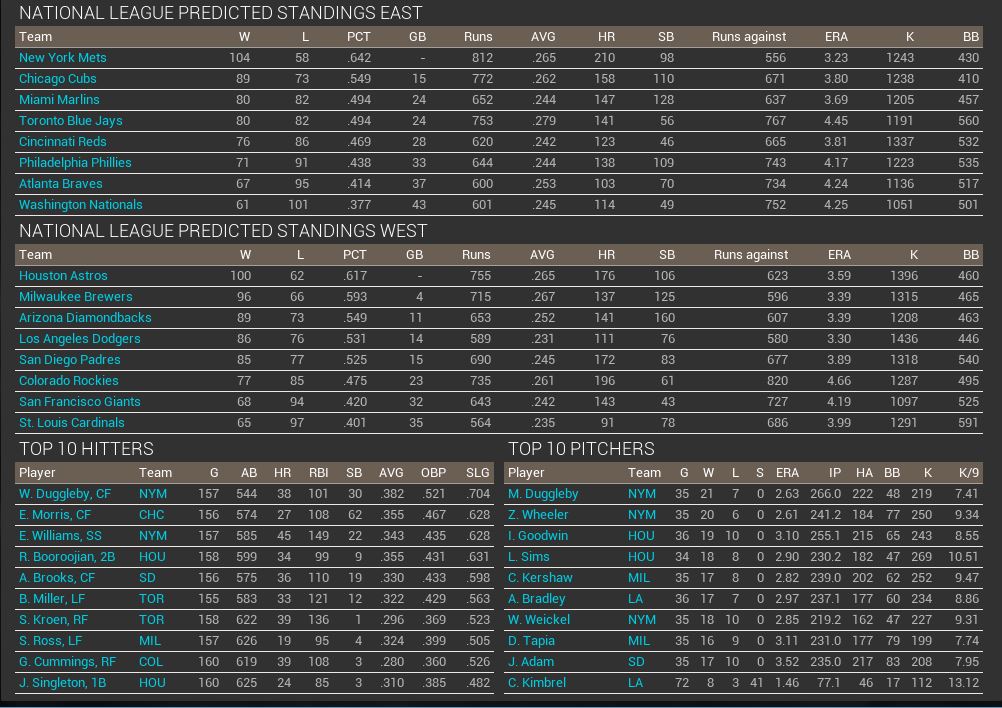
Task: Open the Washington Nationals team link
Action: [80, 205]
